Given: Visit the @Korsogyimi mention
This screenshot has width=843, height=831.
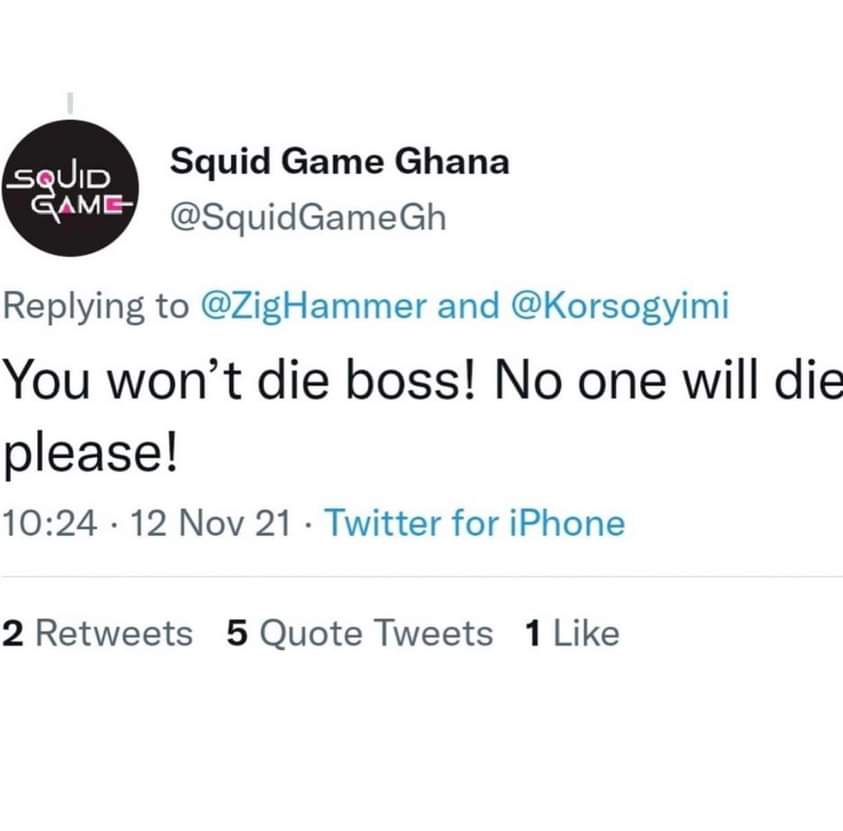Looking at the screenshot, I should point(620,307).
